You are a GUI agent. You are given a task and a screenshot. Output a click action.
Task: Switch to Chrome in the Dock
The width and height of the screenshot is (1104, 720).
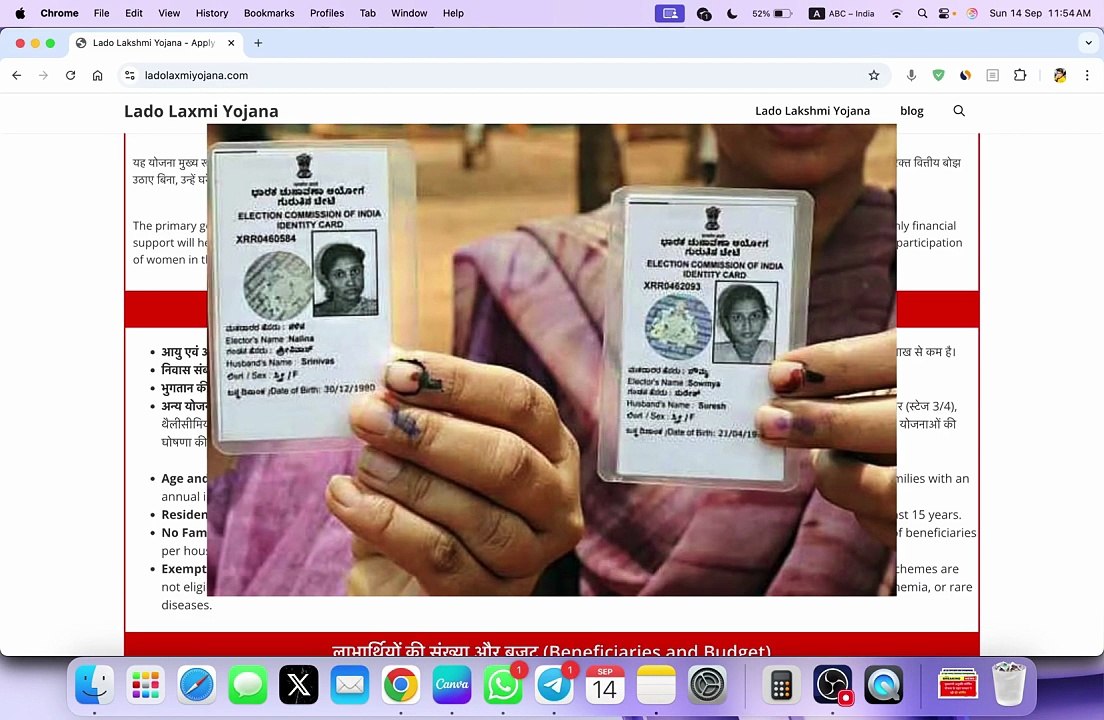tap(401, 684)
